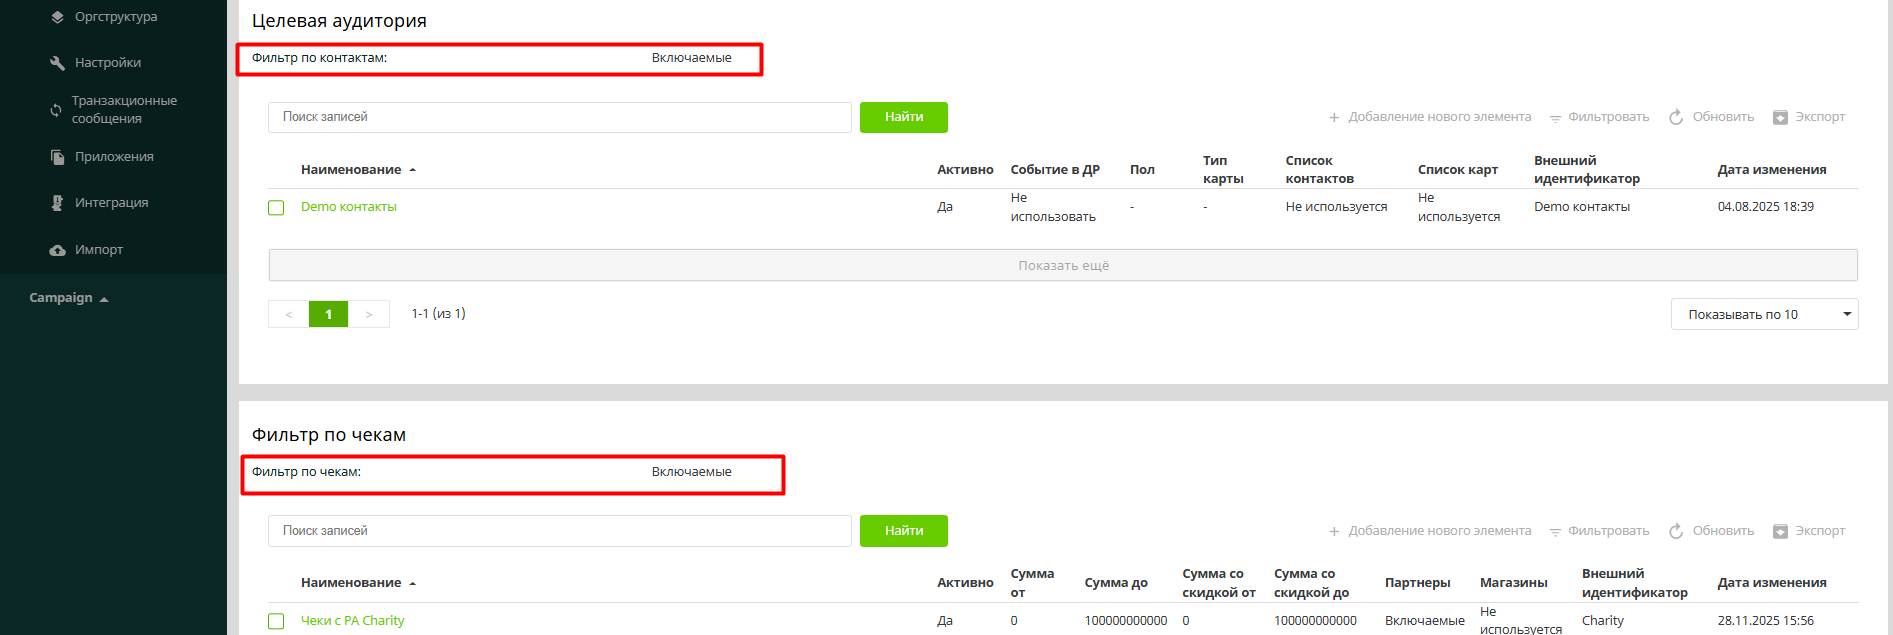Image resolution: width=1893 pixels, height=635 pixels.
Task: Click the Импорт cloud upload icon
Action: 57,250
